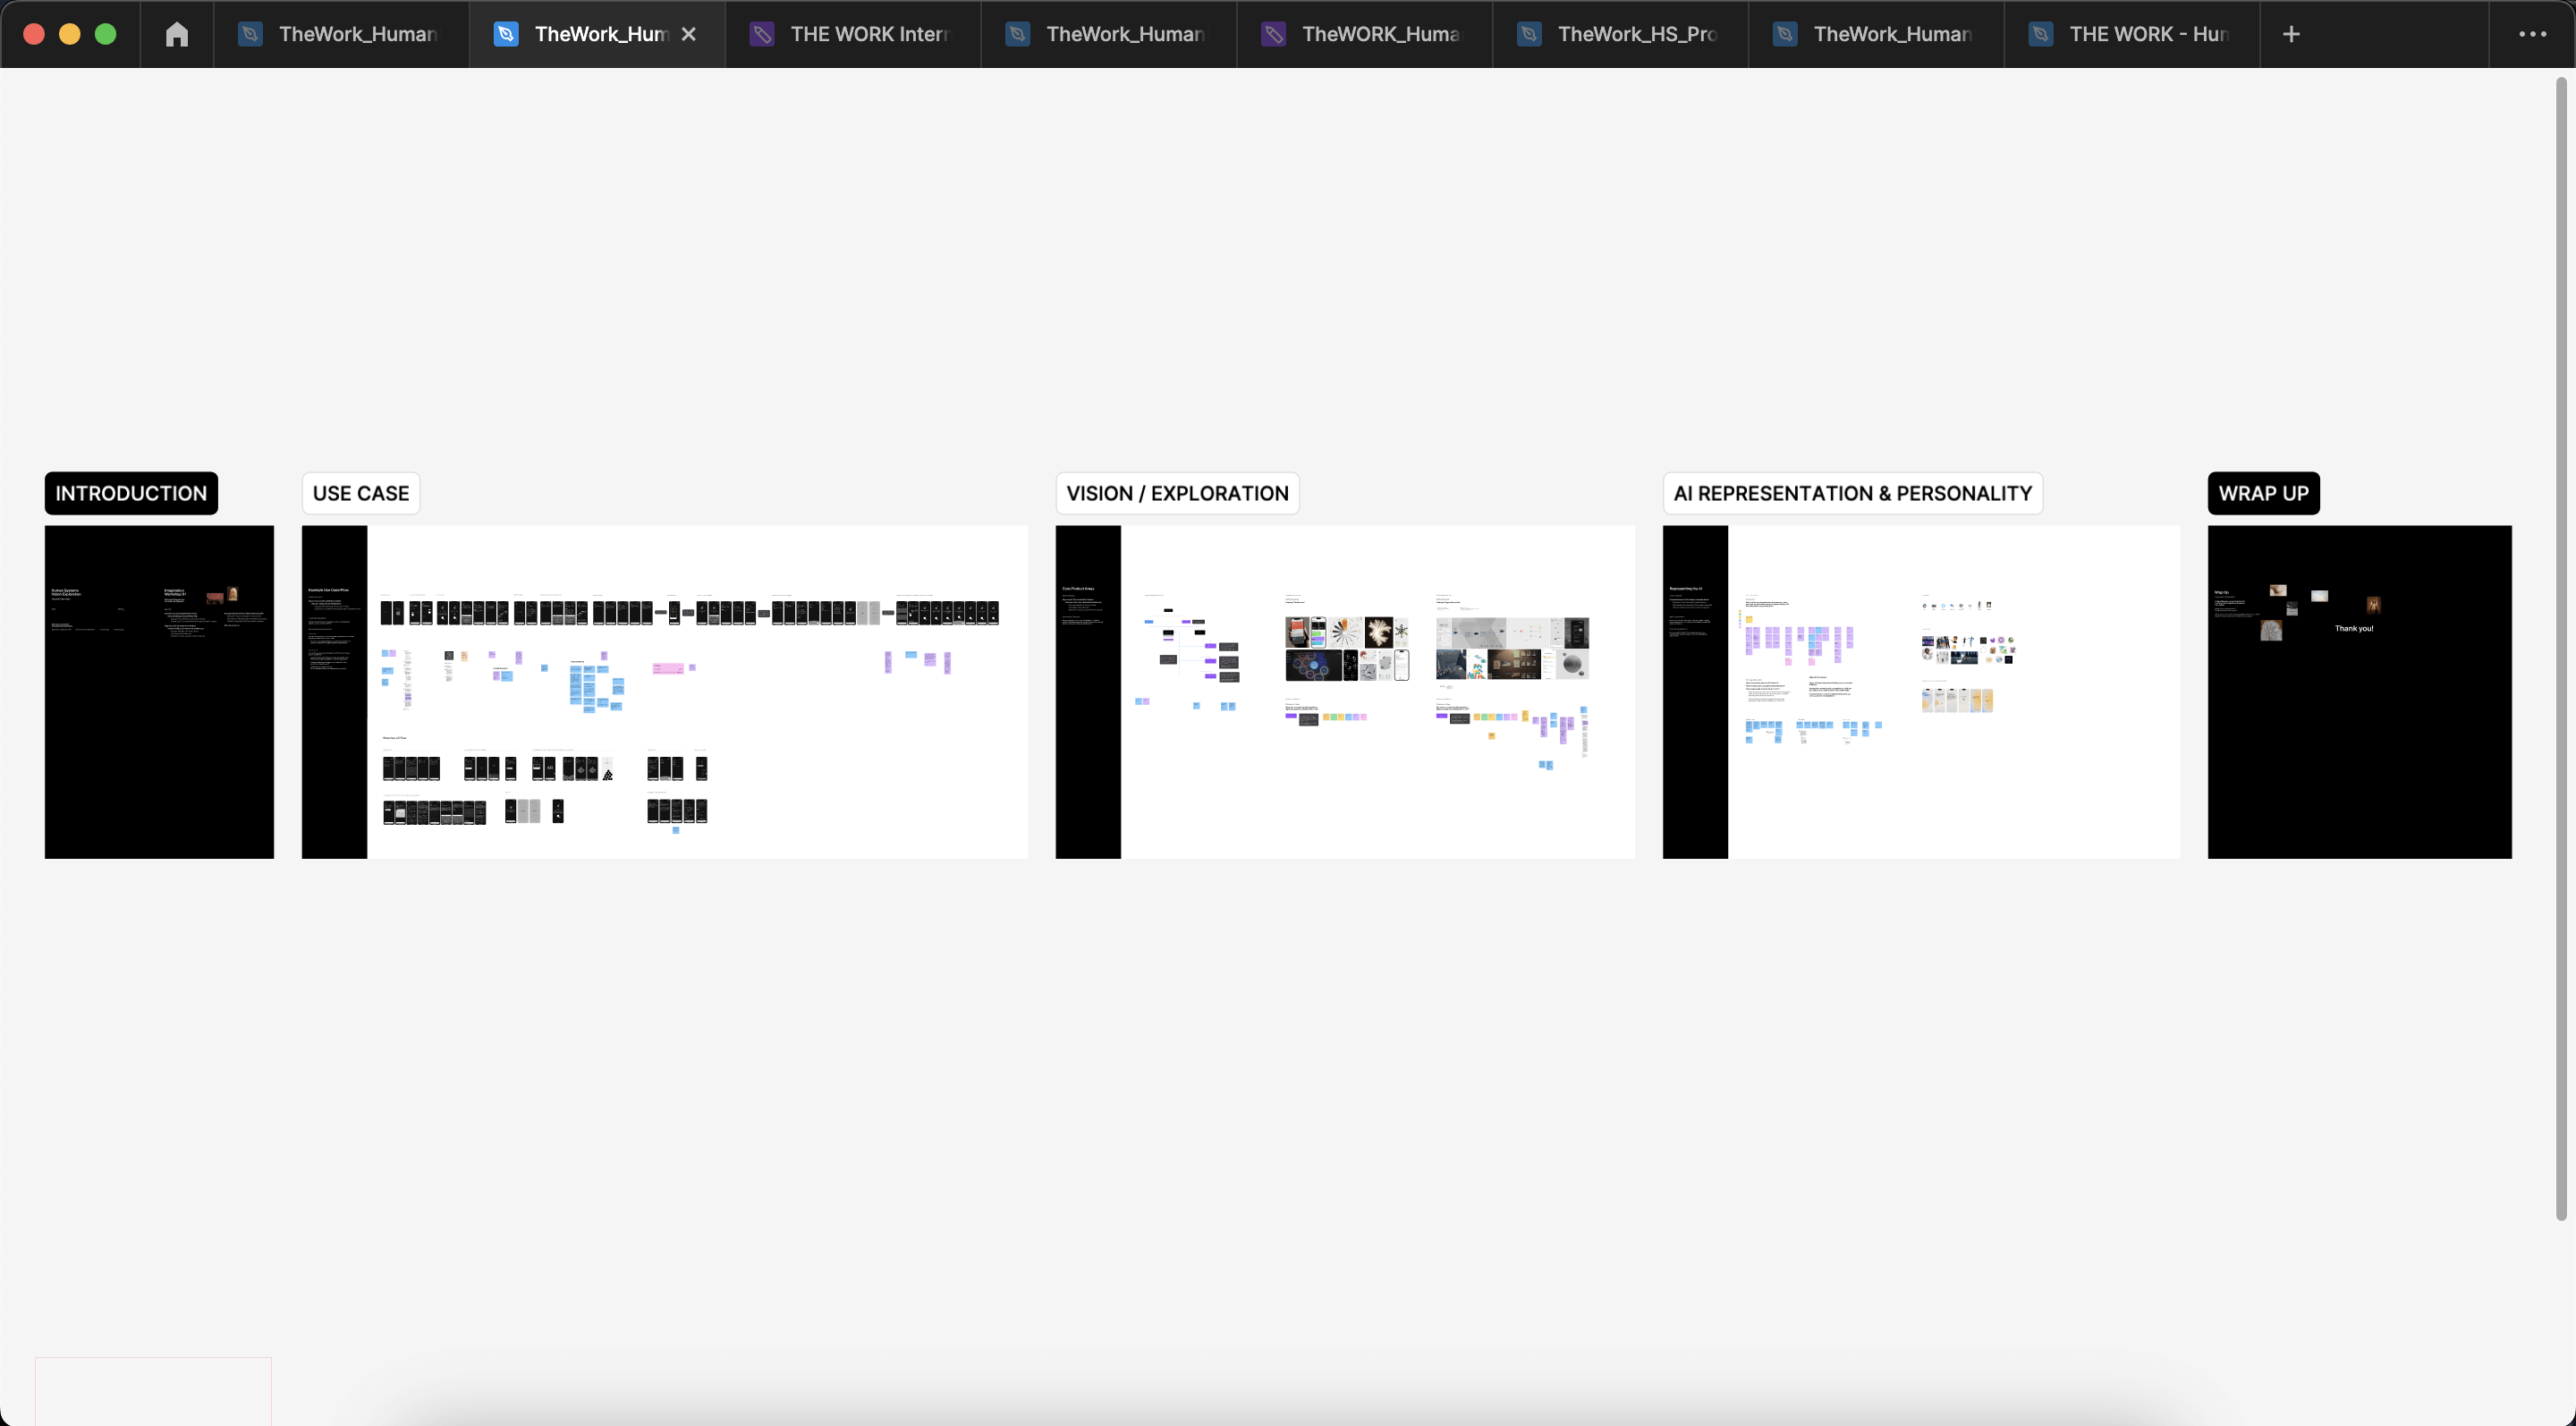
Task: Select the WRAP UP section label
Action: [x=2263, y=493]
